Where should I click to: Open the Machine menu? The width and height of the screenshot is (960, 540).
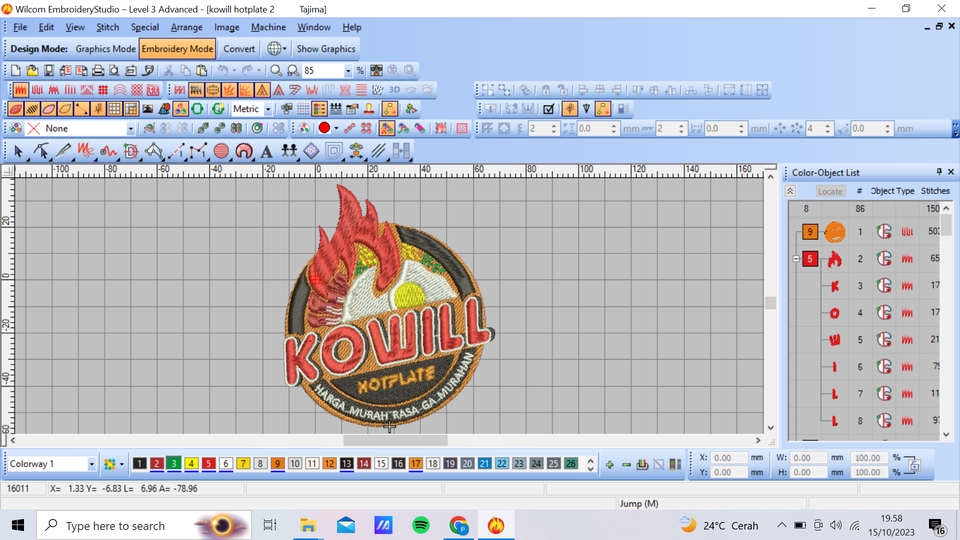(x=268, y=27)
